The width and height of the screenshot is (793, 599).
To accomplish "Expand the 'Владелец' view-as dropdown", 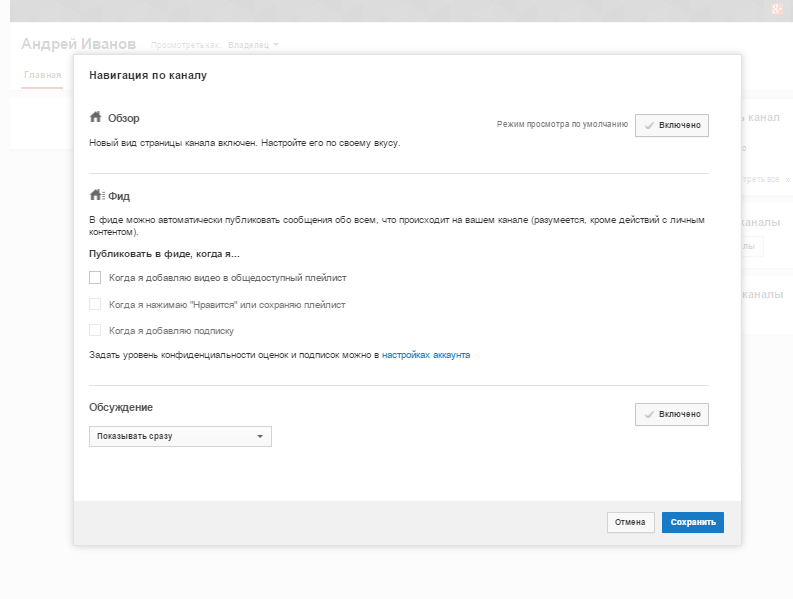I will 253,45.
